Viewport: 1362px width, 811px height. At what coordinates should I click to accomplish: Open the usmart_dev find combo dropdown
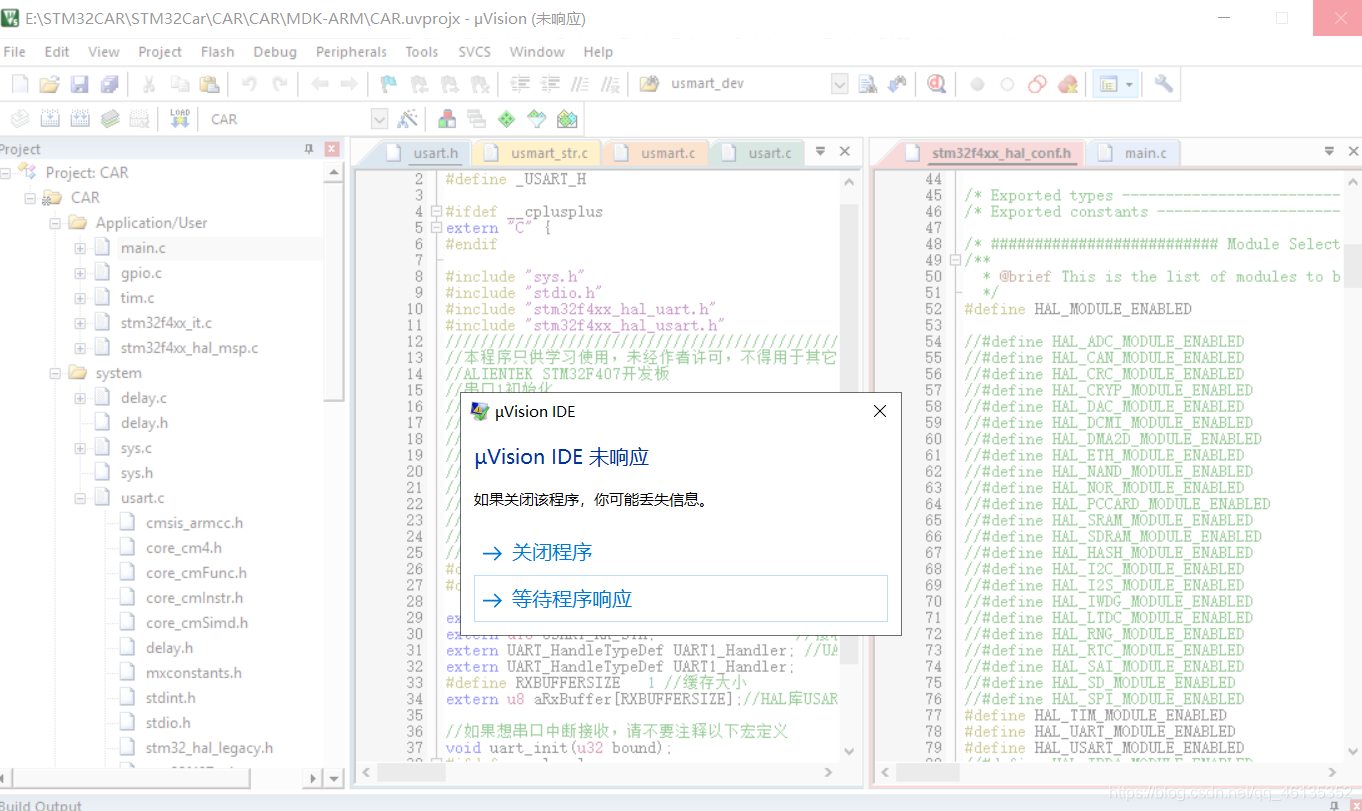click(840, 84)
